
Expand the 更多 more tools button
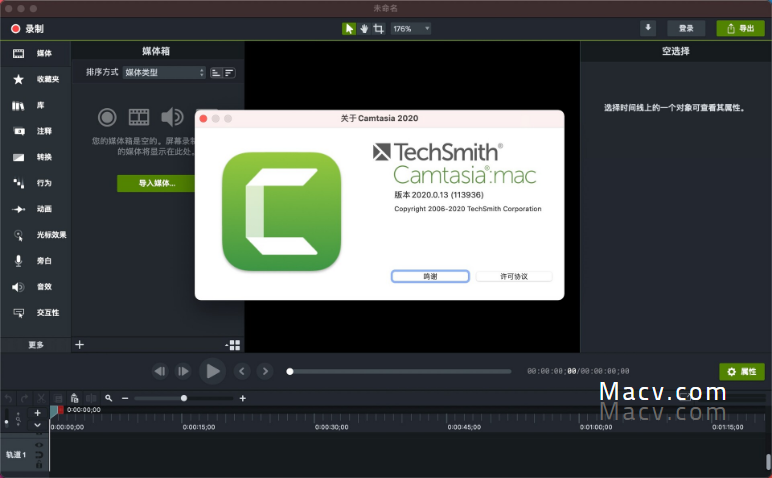35,345
